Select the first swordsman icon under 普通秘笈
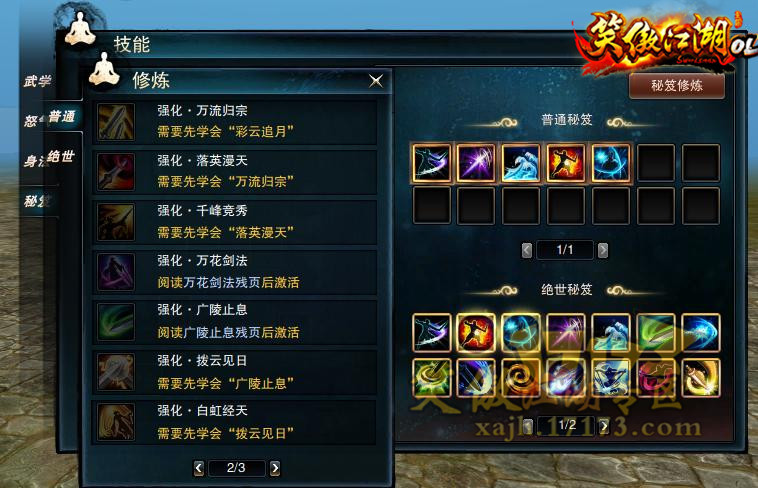The height and width of the screenshot is (488, 758). 432,163
